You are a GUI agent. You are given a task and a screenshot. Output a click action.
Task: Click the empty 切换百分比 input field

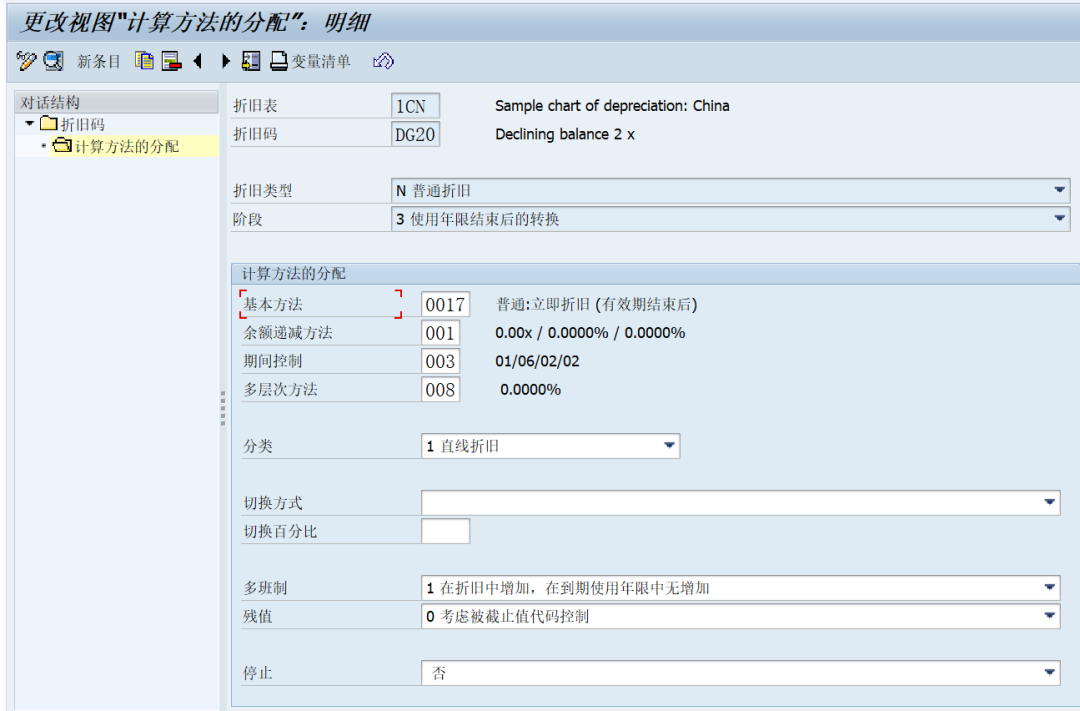(x=445, y=531)
